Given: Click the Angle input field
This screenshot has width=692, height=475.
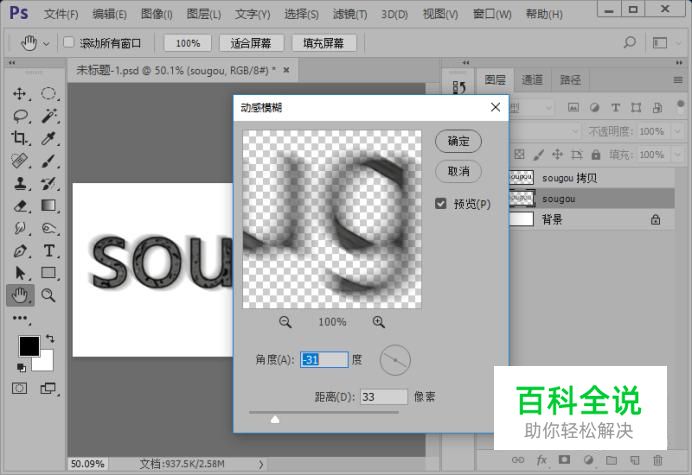Looking at the screenshot, I should [x=324, y=360].
